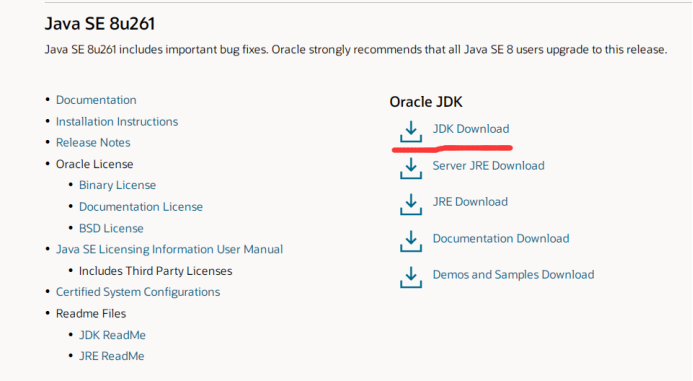
Task: View the Release Notes link
Action: click(93, 142)
